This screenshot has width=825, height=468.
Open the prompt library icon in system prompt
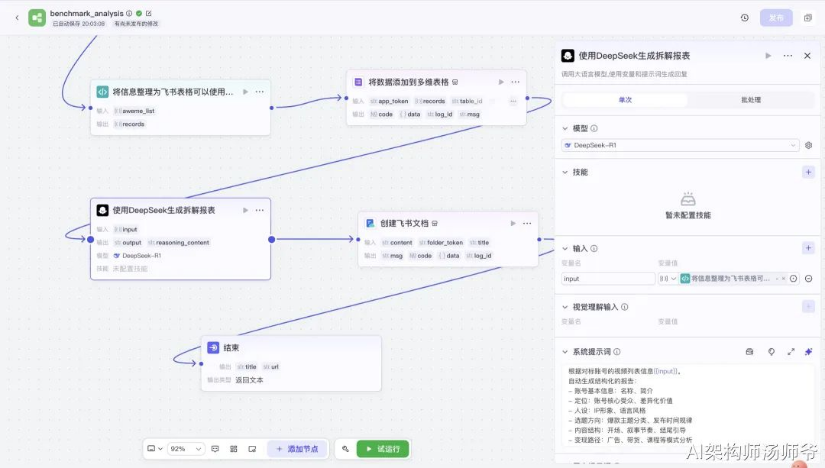[x=750, y=352]
